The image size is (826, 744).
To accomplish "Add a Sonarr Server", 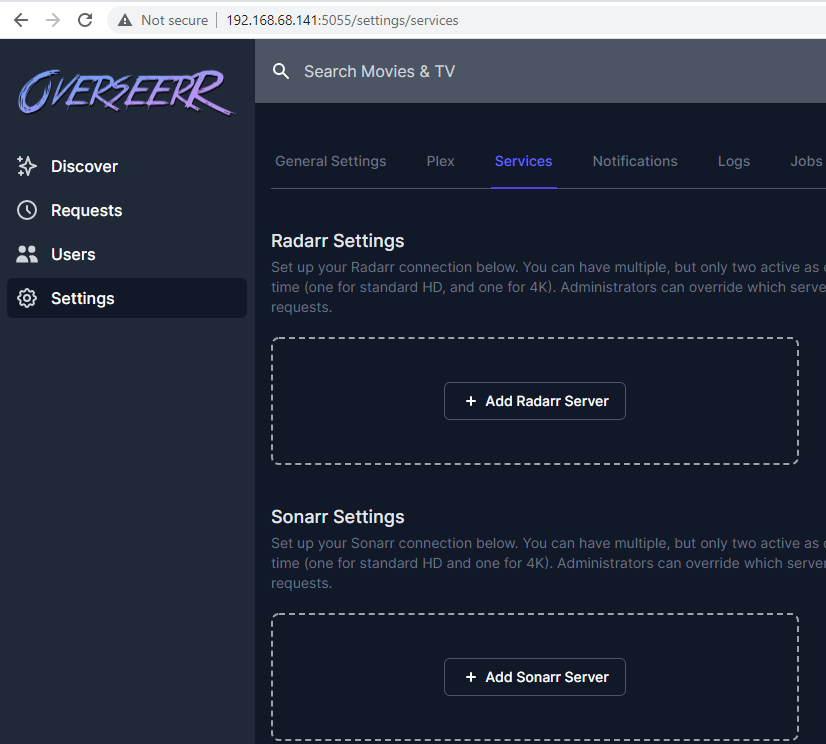I will pos(535,677).
